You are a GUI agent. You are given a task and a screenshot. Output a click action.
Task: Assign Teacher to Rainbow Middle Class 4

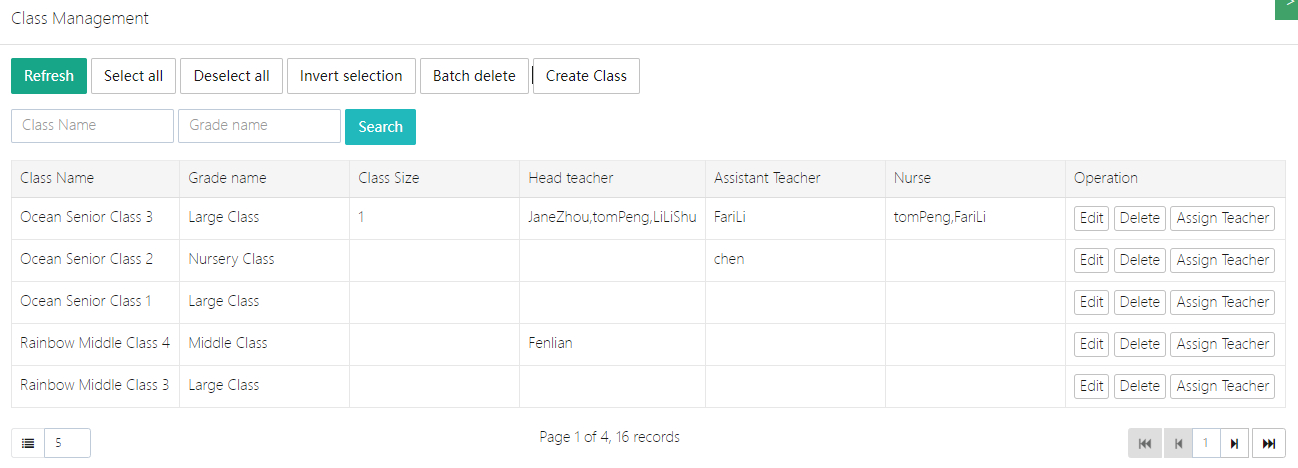point(1222,344)
